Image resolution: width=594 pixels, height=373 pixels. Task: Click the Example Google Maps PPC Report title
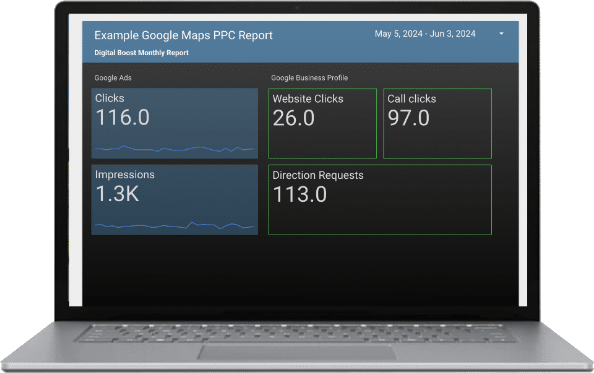183,35
